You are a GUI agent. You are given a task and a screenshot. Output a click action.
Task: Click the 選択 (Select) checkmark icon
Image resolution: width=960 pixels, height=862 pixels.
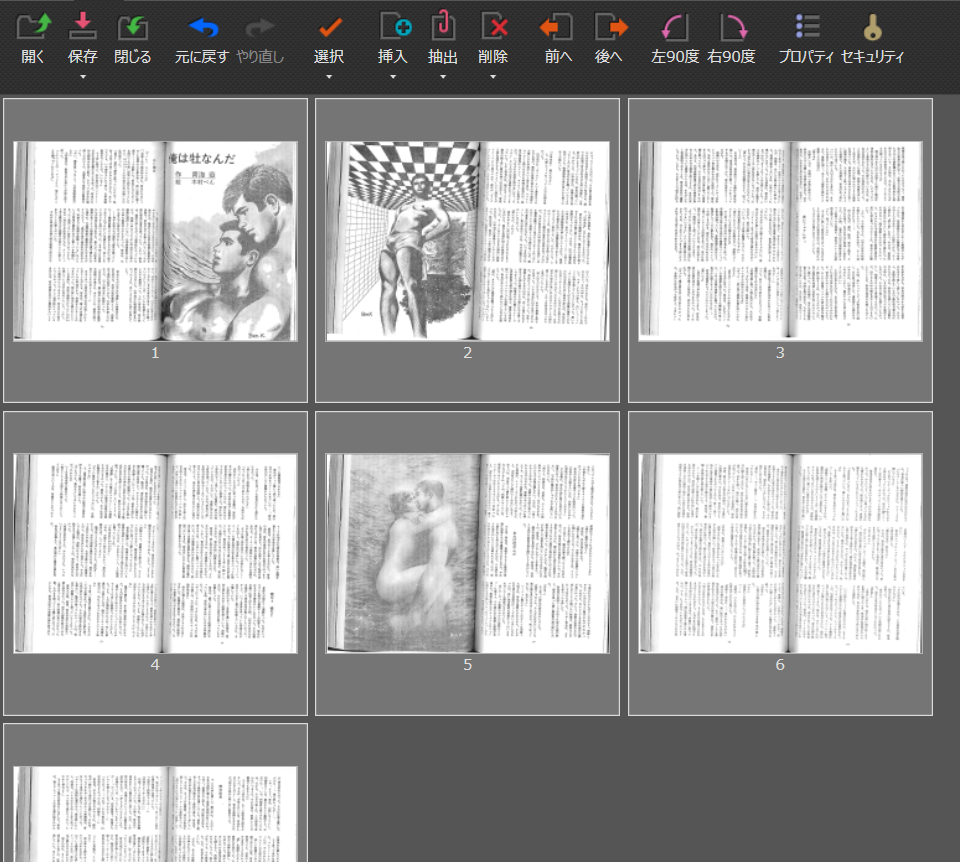(x=329, y=28)
